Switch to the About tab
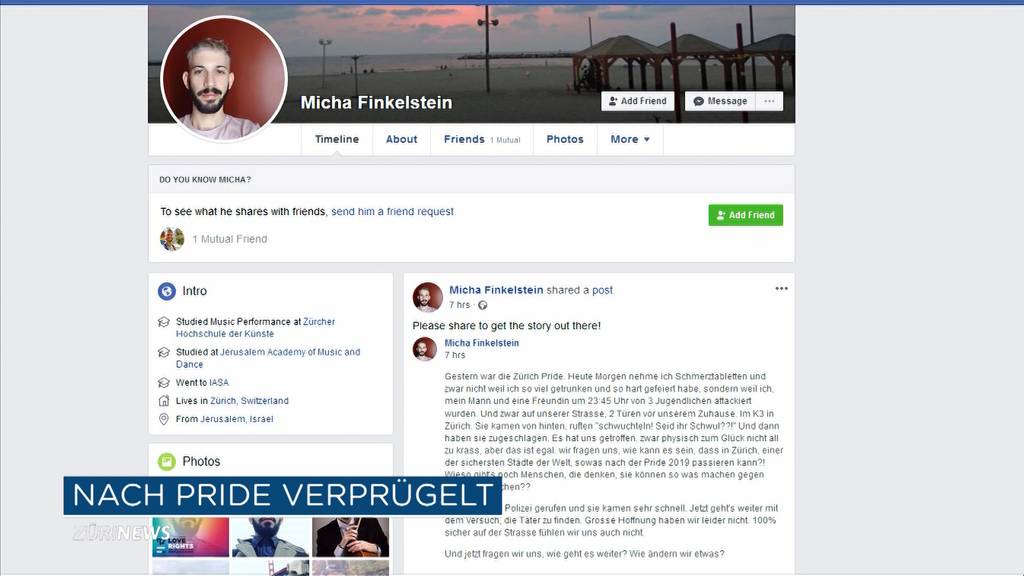Screen dimensions: 1024x576 point(401,139)
